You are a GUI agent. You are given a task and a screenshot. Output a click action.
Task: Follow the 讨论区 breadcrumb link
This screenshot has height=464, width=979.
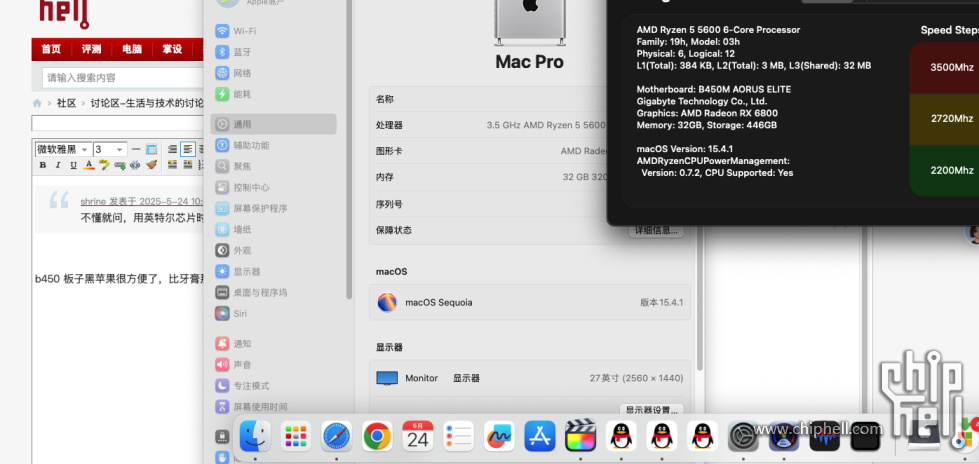pos(147,103)
